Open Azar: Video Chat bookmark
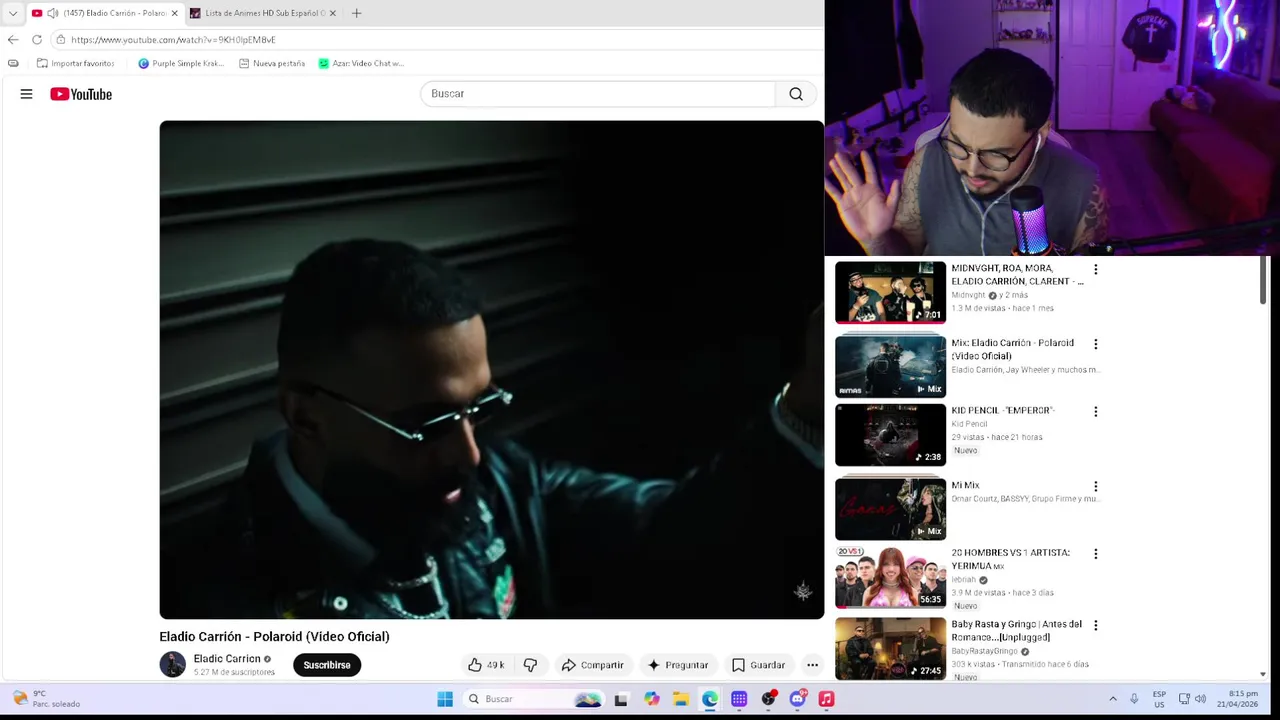 point(361,63)
